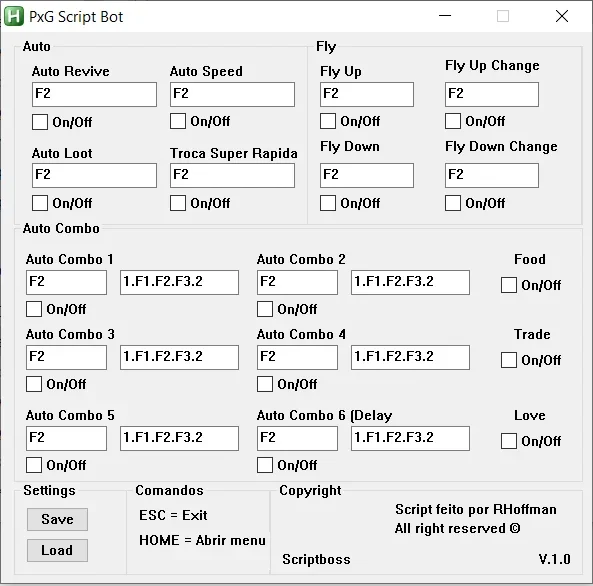
Task: Toggle the Trade On/Off checkbox
Action: (509, 360)
